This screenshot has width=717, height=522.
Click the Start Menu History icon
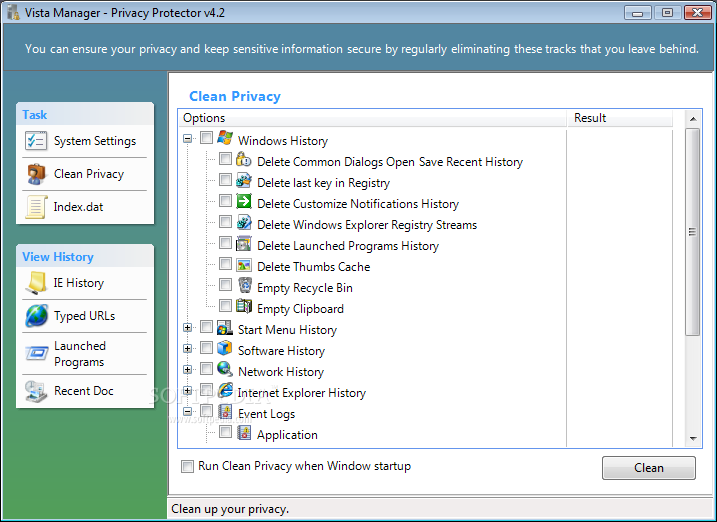[225, 327]
